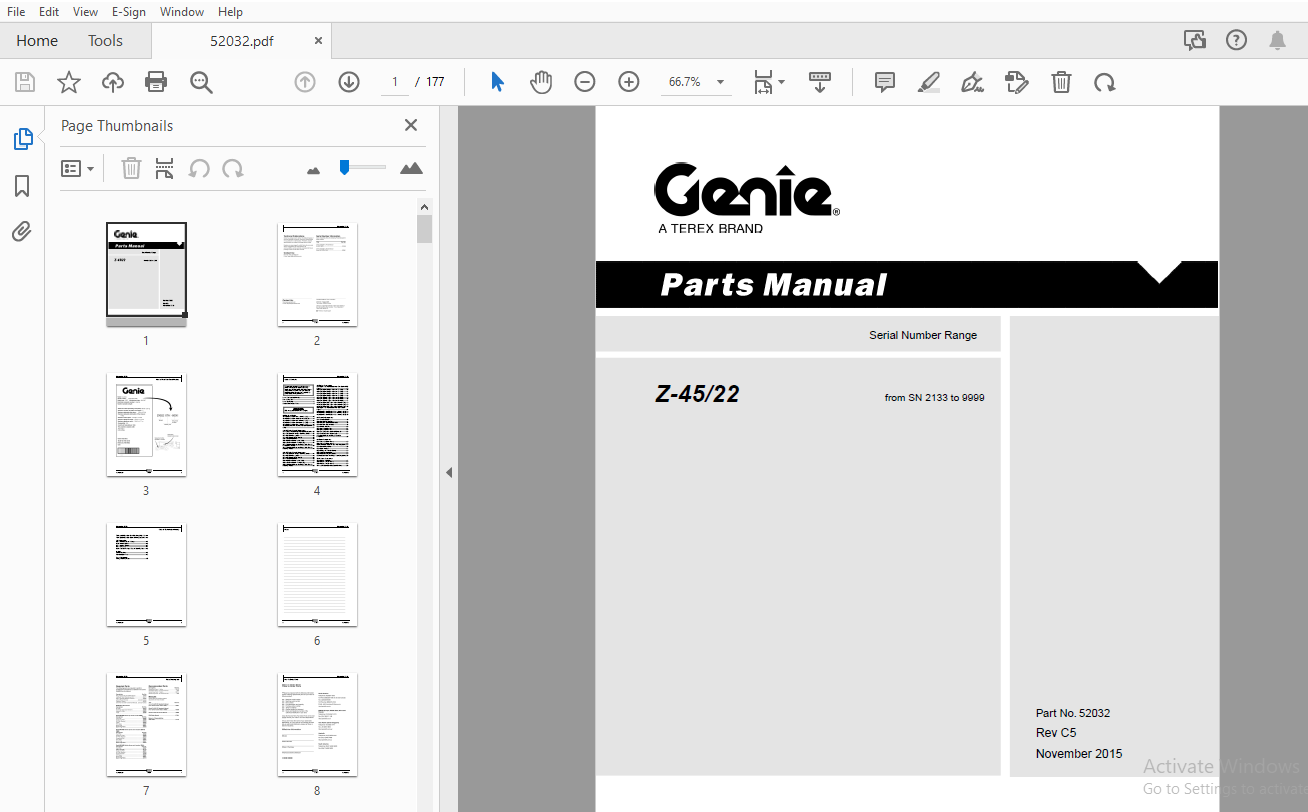The width and height of the screenshot is (1308, 812).
Task: Open the Window menu
Action: click(182, 11)
